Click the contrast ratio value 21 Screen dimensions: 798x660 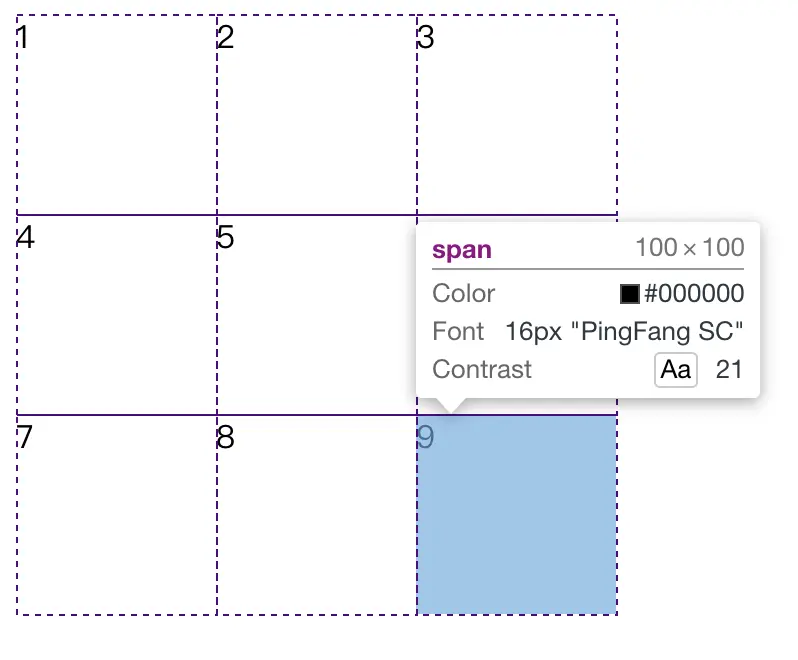[x=729, y=370]
